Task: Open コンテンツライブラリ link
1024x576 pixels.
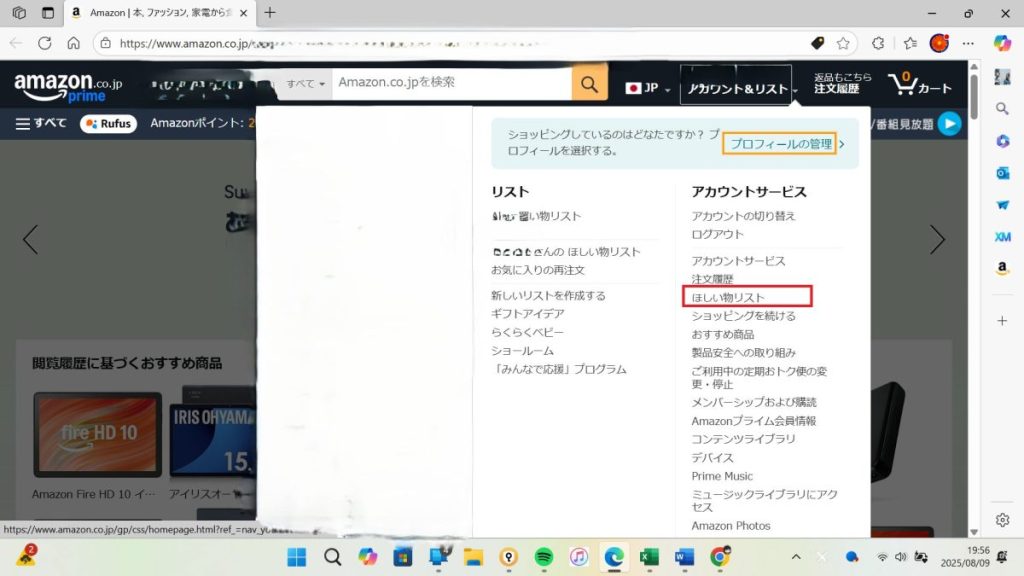Action: 743,439
